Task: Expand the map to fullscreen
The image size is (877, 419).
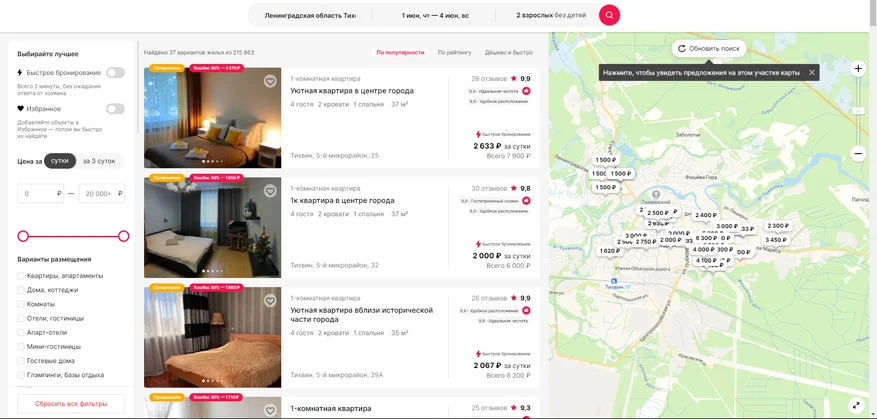Action: coord(856,406)
